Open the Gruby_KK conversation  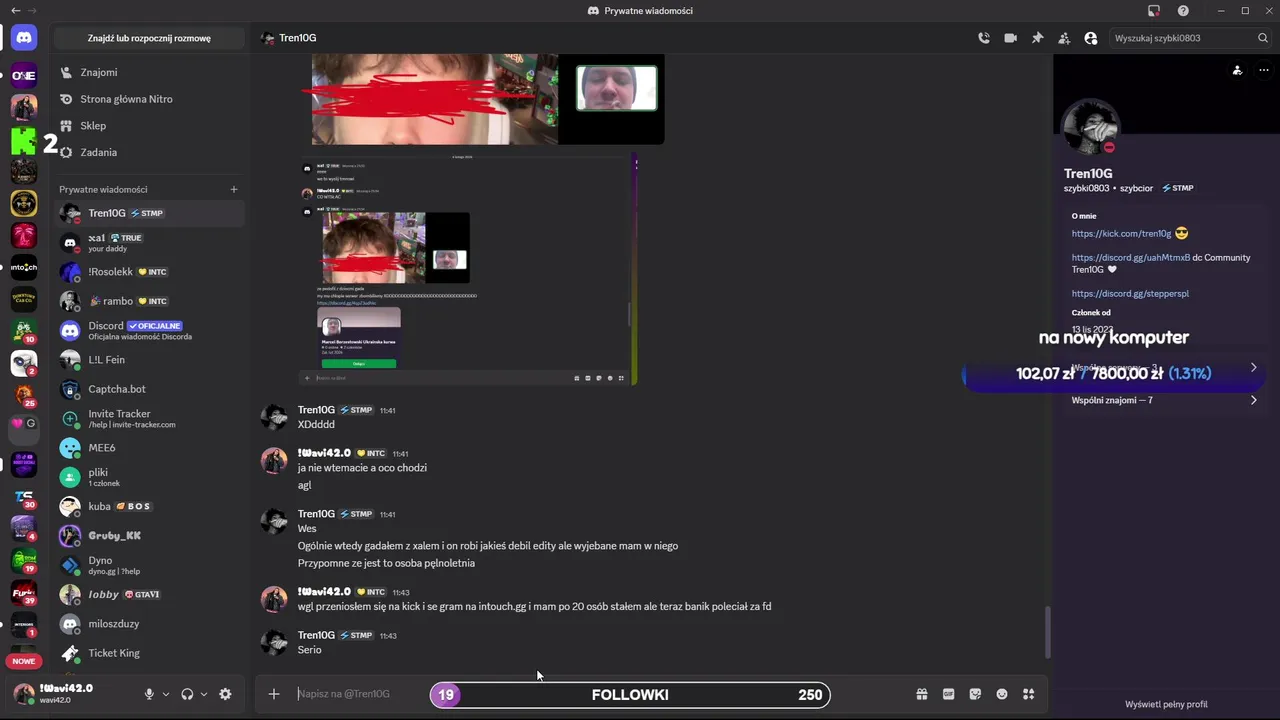[x=149, y=536]
